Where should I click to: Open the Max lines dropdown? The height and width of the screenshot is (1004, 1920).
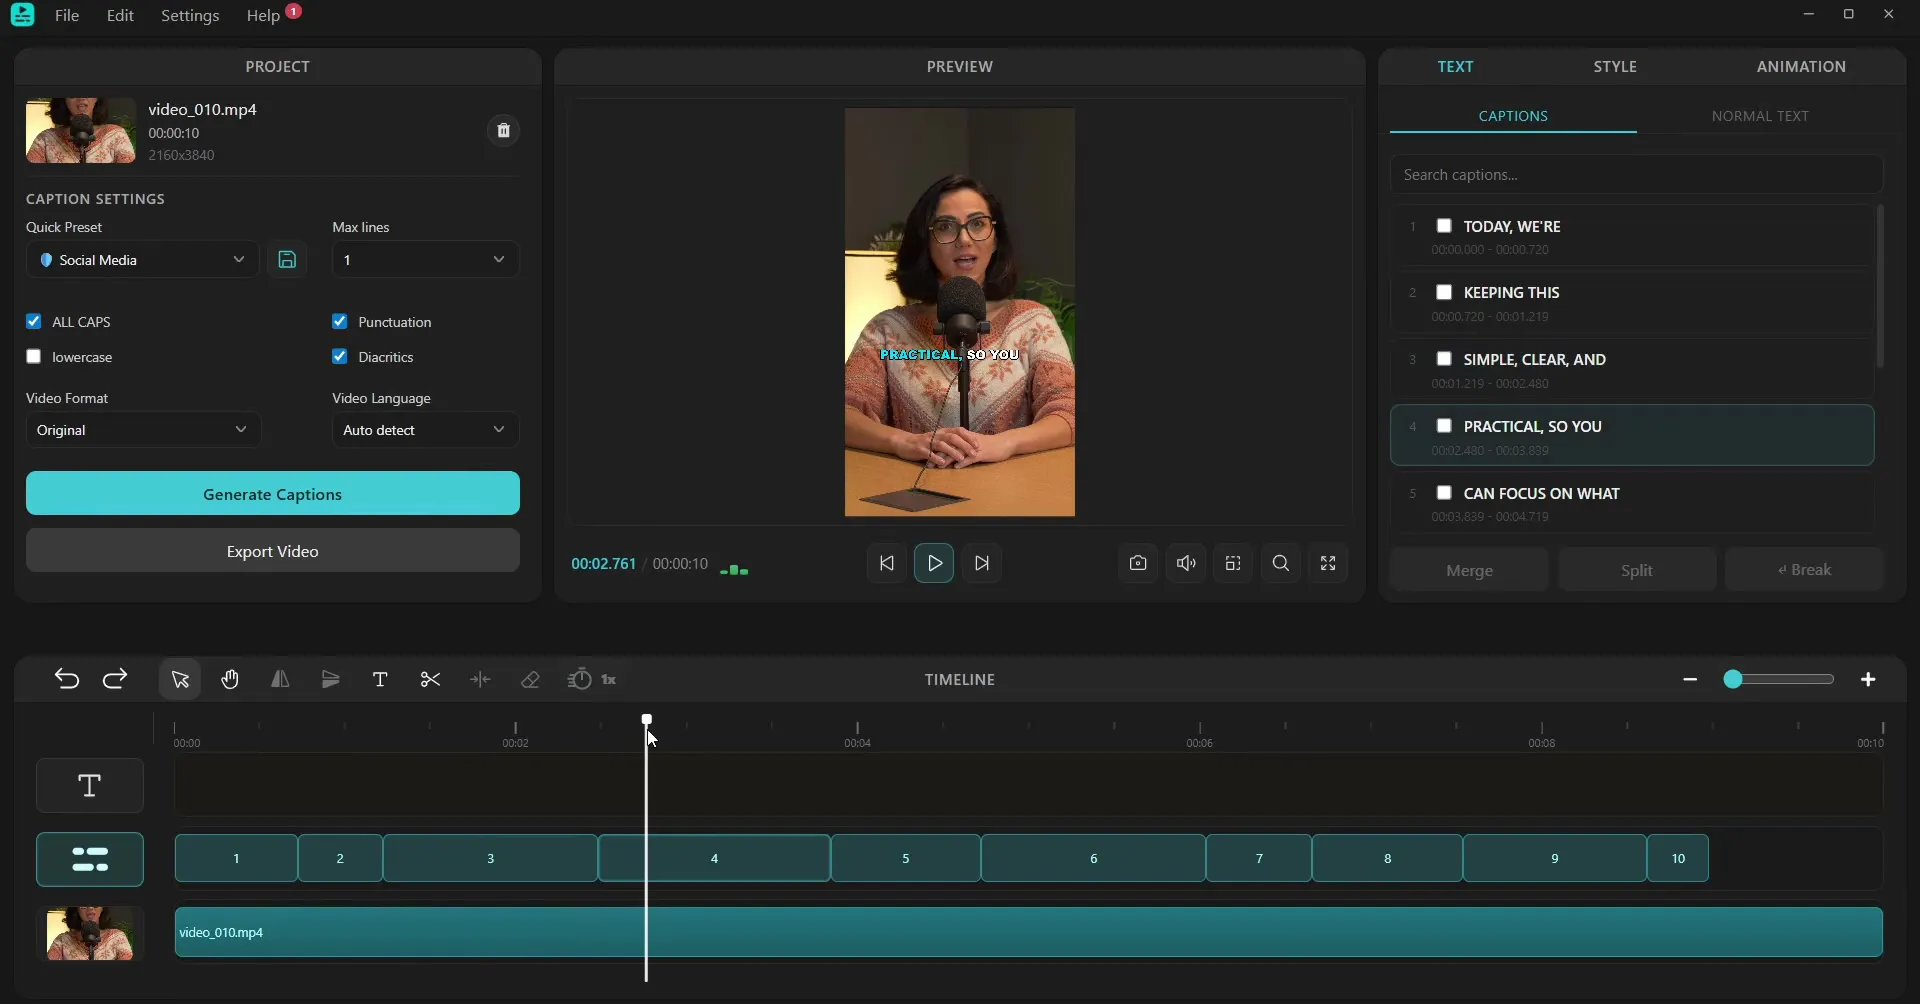click(425, 260)
